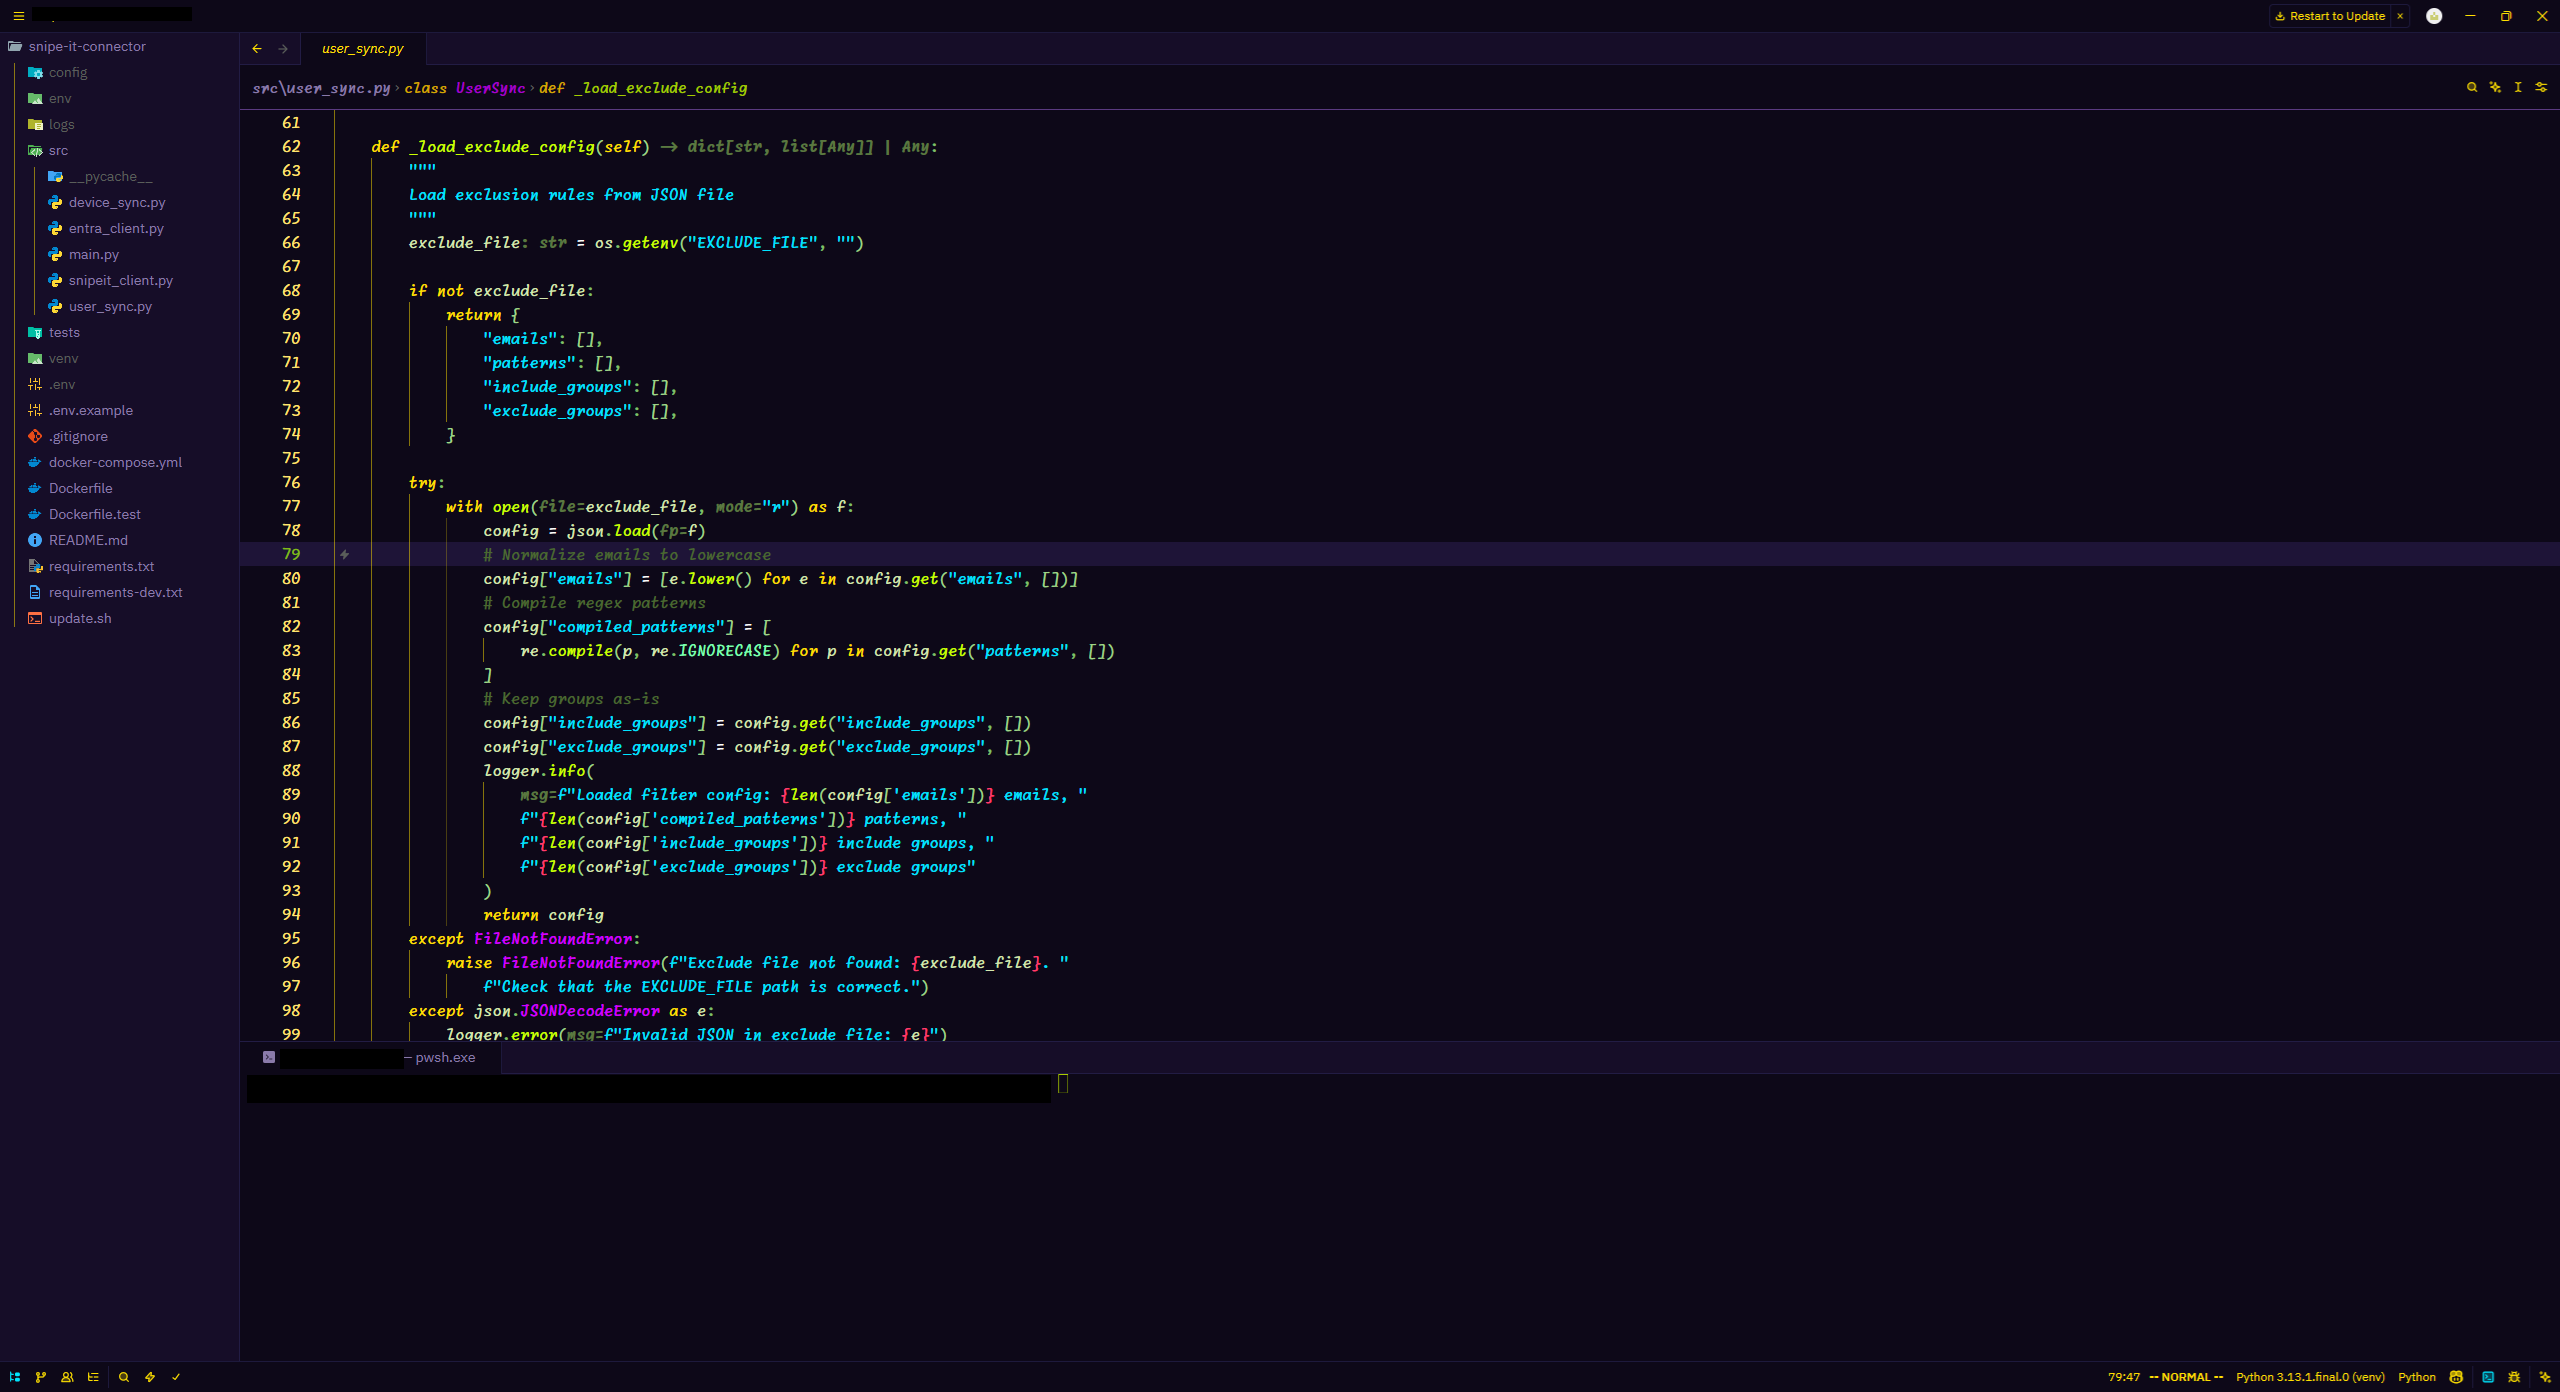Toggle the project panel in status bar
The image size is (2560, 1392).
[15, 1377]
